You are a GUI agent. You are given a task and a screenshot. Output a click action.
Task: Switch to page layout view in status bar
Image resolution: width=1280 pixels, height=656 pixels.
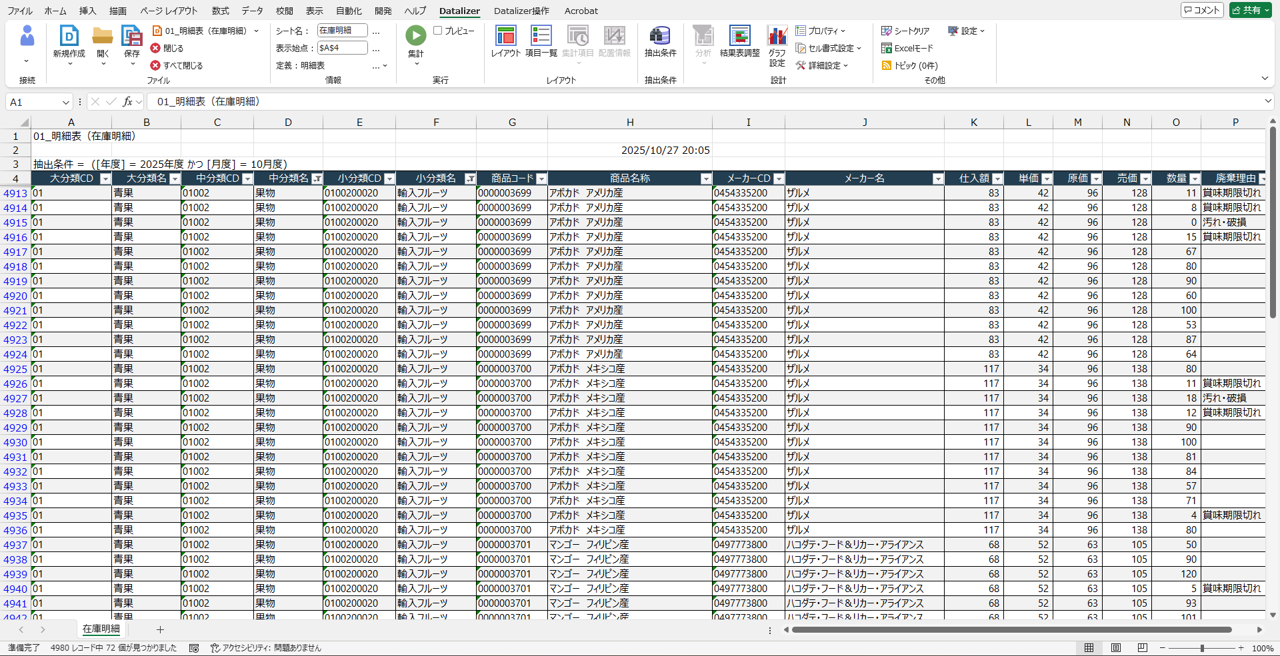1116,648
